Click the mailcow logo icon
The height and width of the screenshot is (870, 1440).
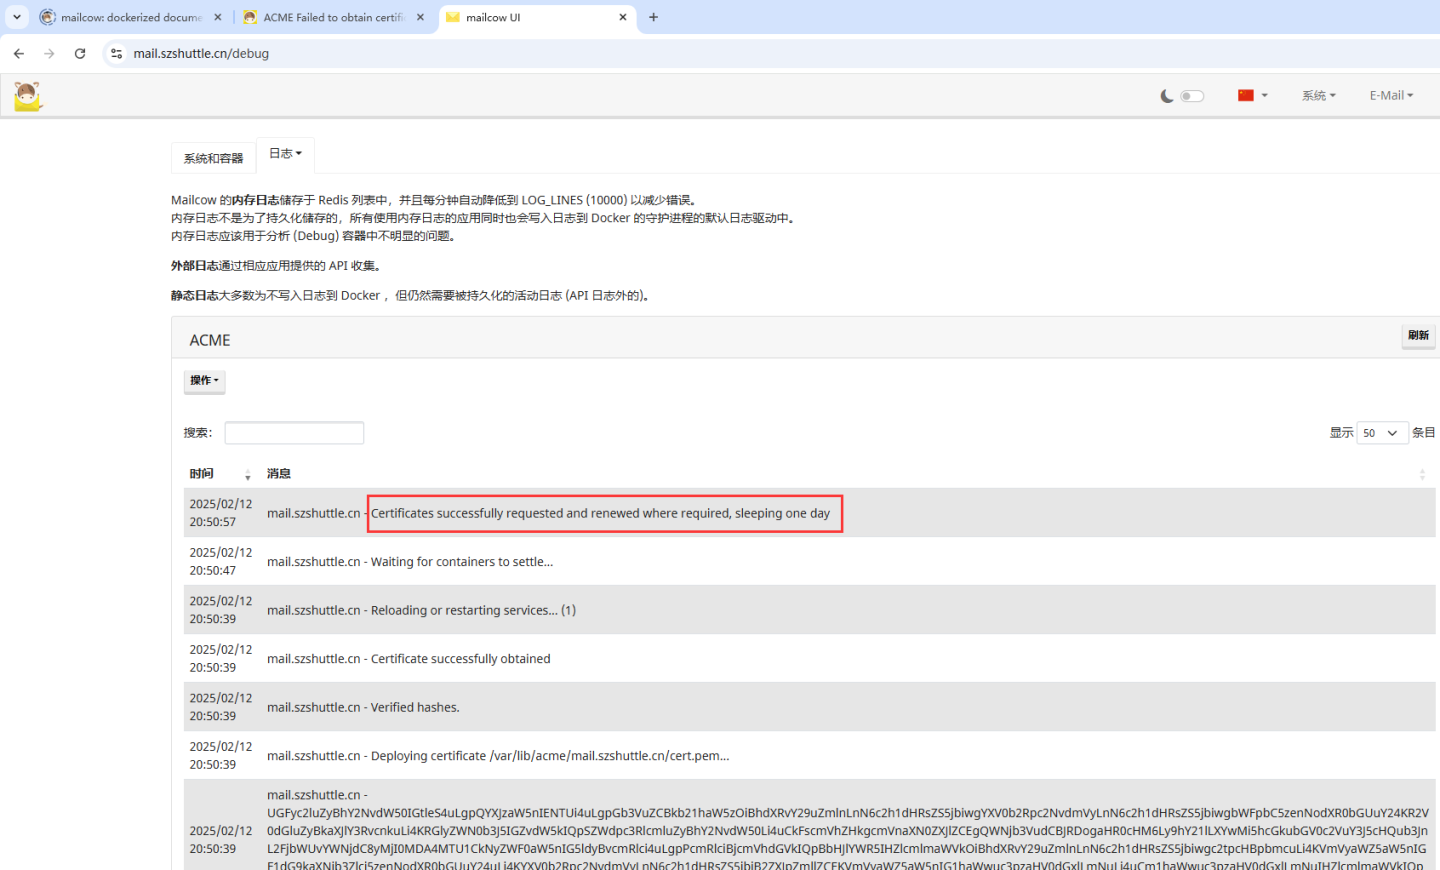point(27,96)
